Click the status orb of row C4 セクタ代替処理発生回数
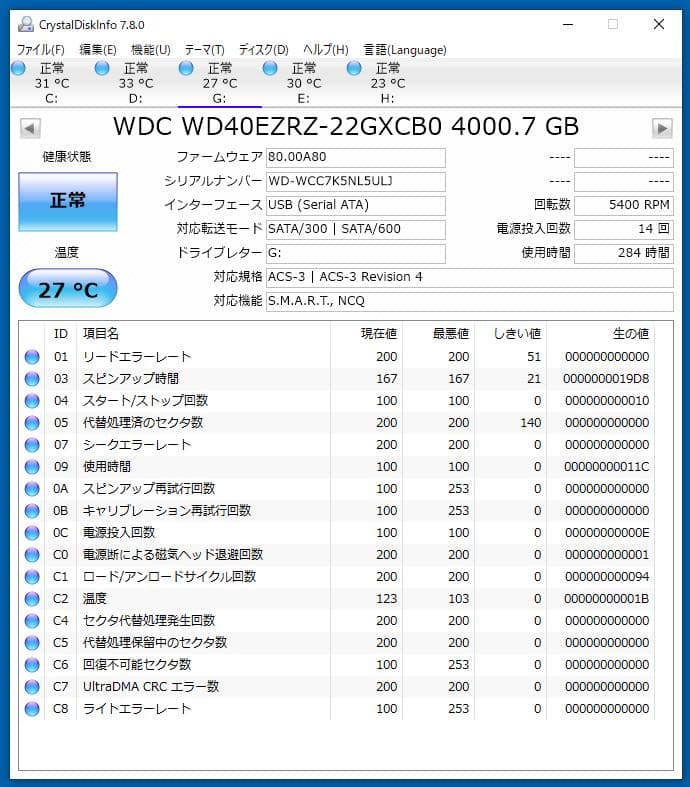This screenshot has width=690, height=787. pyautogui.click(x=32, y=621)
